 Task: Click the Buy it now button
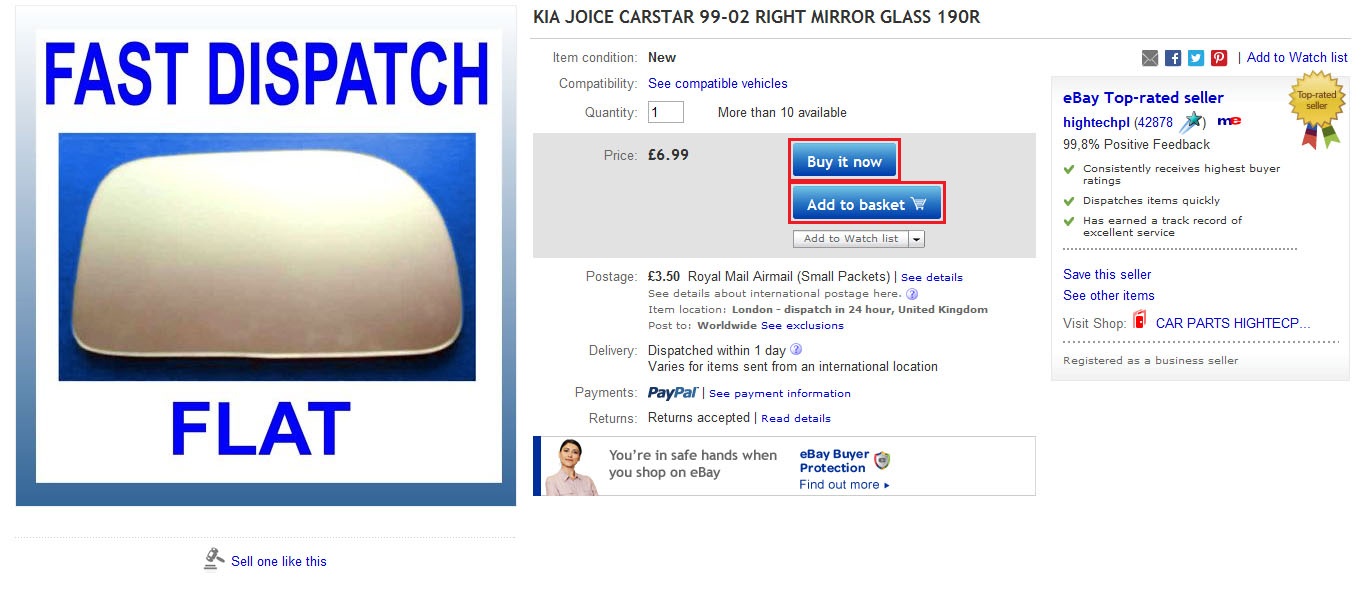tap(845, 161)
